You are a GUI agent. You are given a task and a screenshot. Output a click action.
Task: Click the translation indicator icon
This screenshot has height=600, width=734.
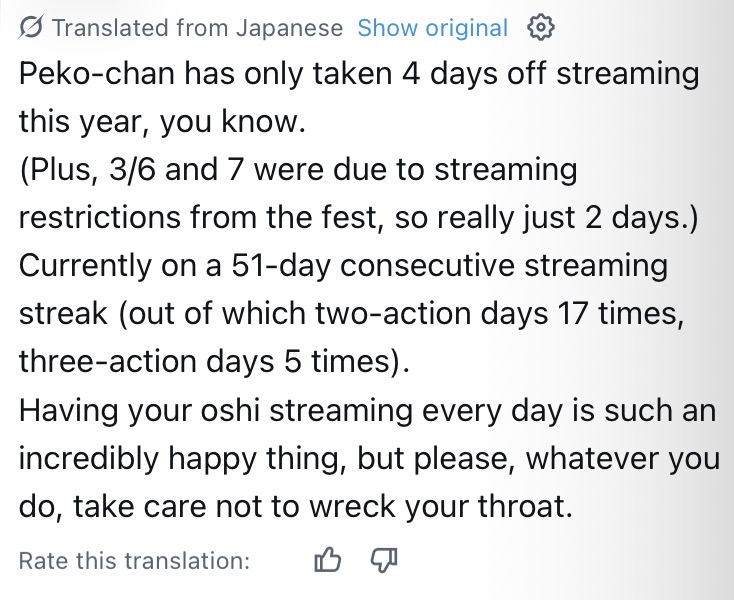click(x=30, y=27)
